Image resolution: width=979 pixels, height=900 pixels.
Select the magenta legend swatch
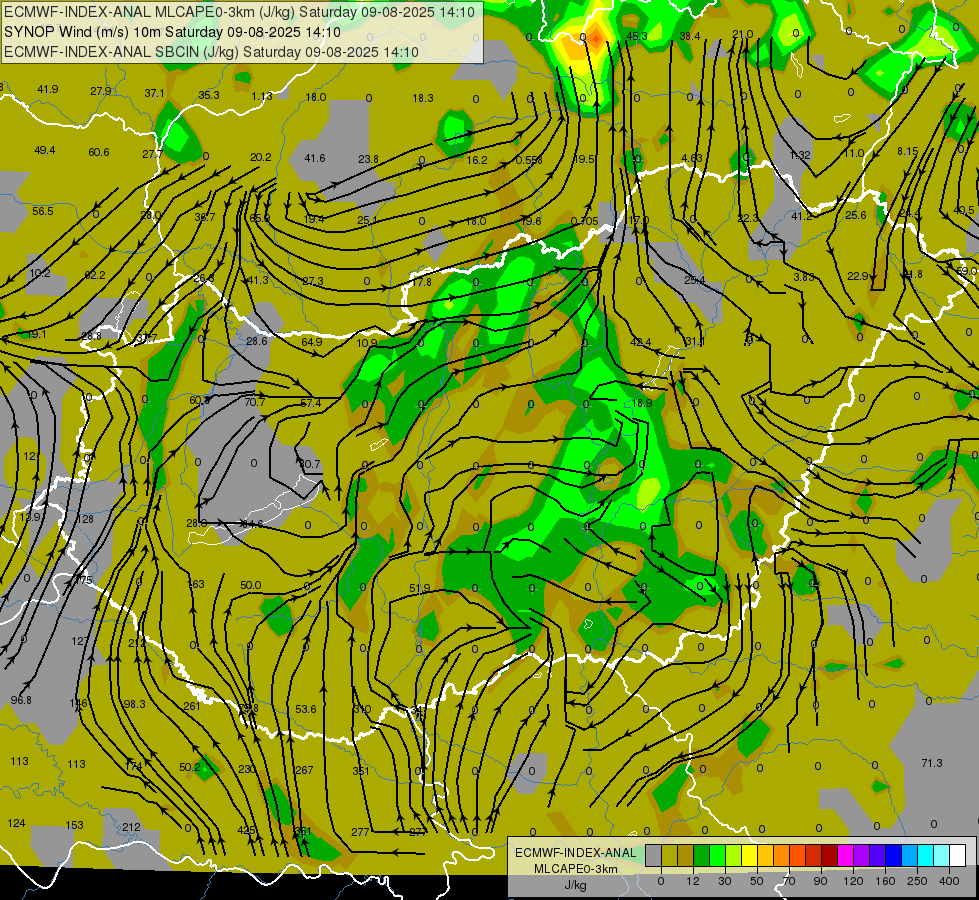pyautogui.click(x=846, y=856)
